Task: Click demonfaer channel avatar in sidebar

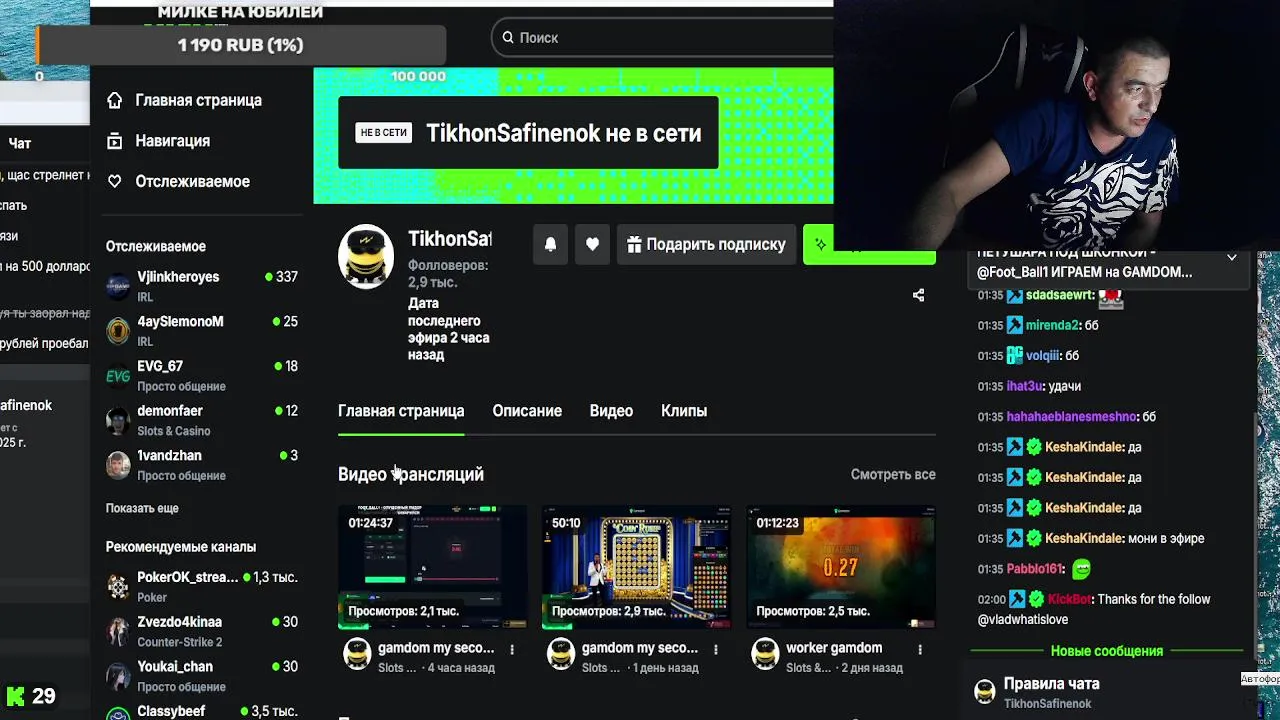Action: [118, 420]
